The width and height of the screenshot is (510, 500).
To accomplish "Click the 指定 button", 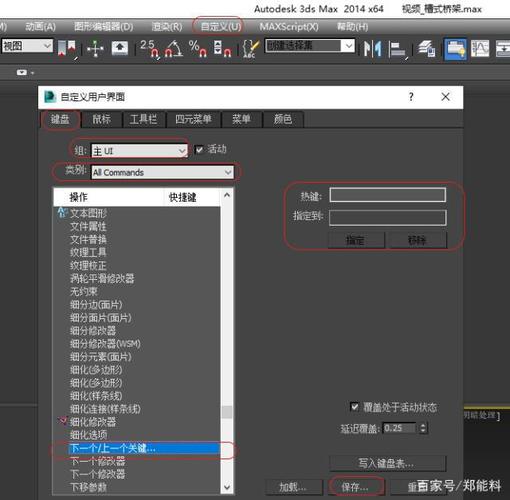I will pyautogui.click(x=356, y=240).
